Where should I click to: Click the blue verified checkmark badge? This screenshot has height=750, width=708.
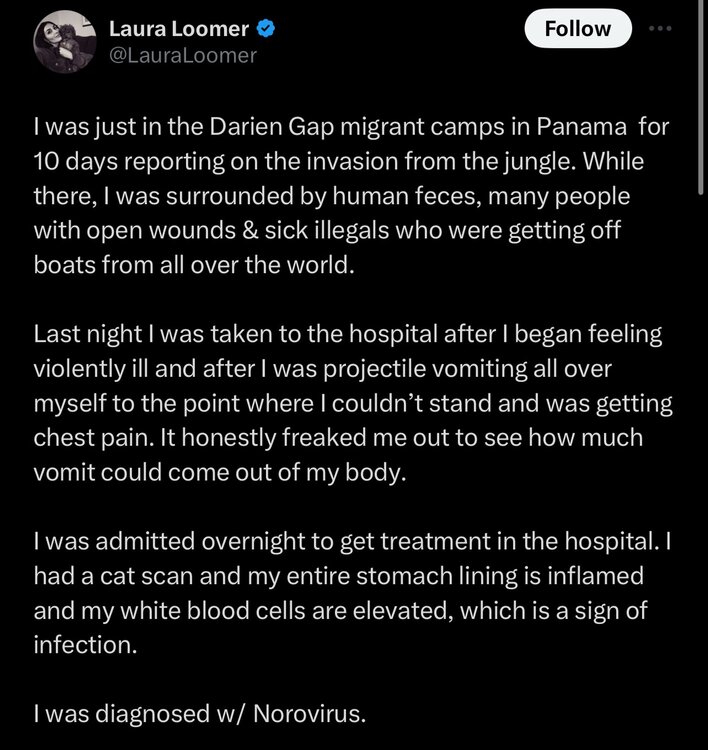[267, 29]
